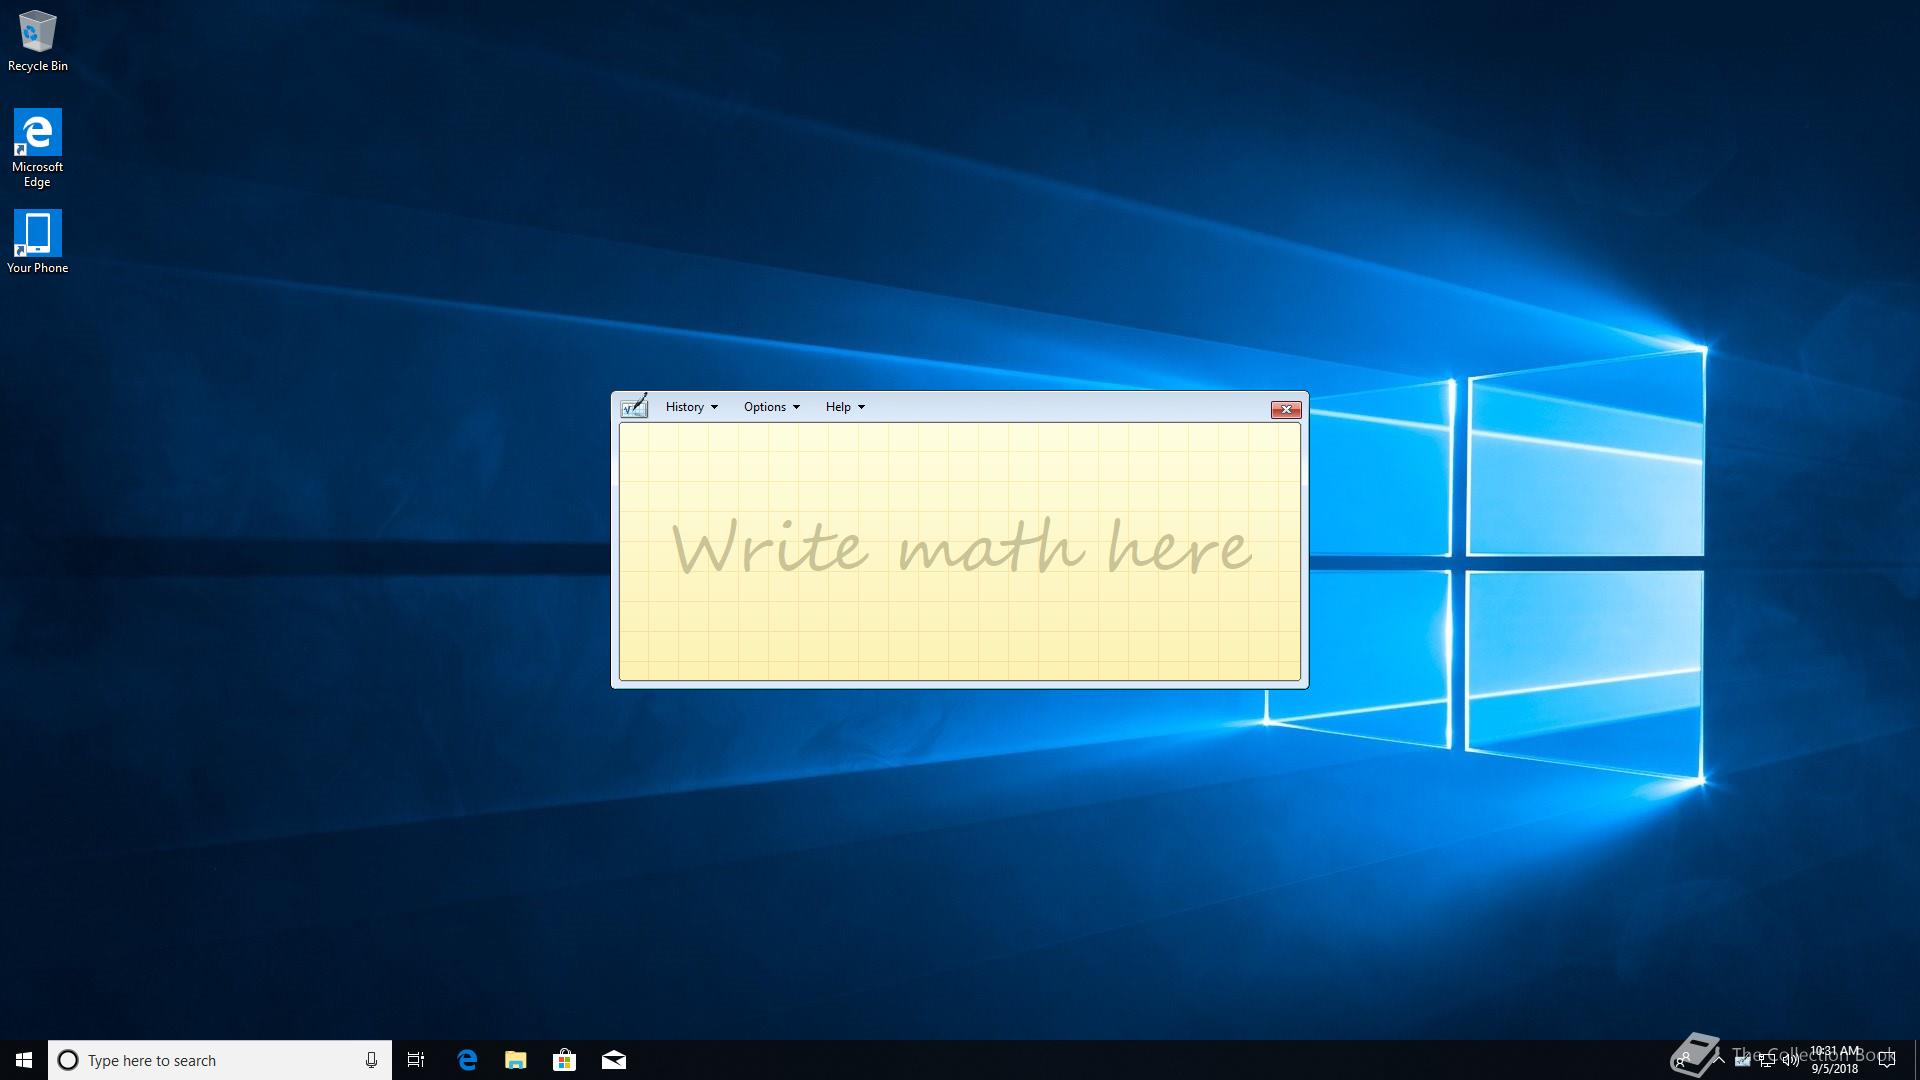Open the Options menu
Screen dimensions: 1920x1080
(x=765, y=407)
